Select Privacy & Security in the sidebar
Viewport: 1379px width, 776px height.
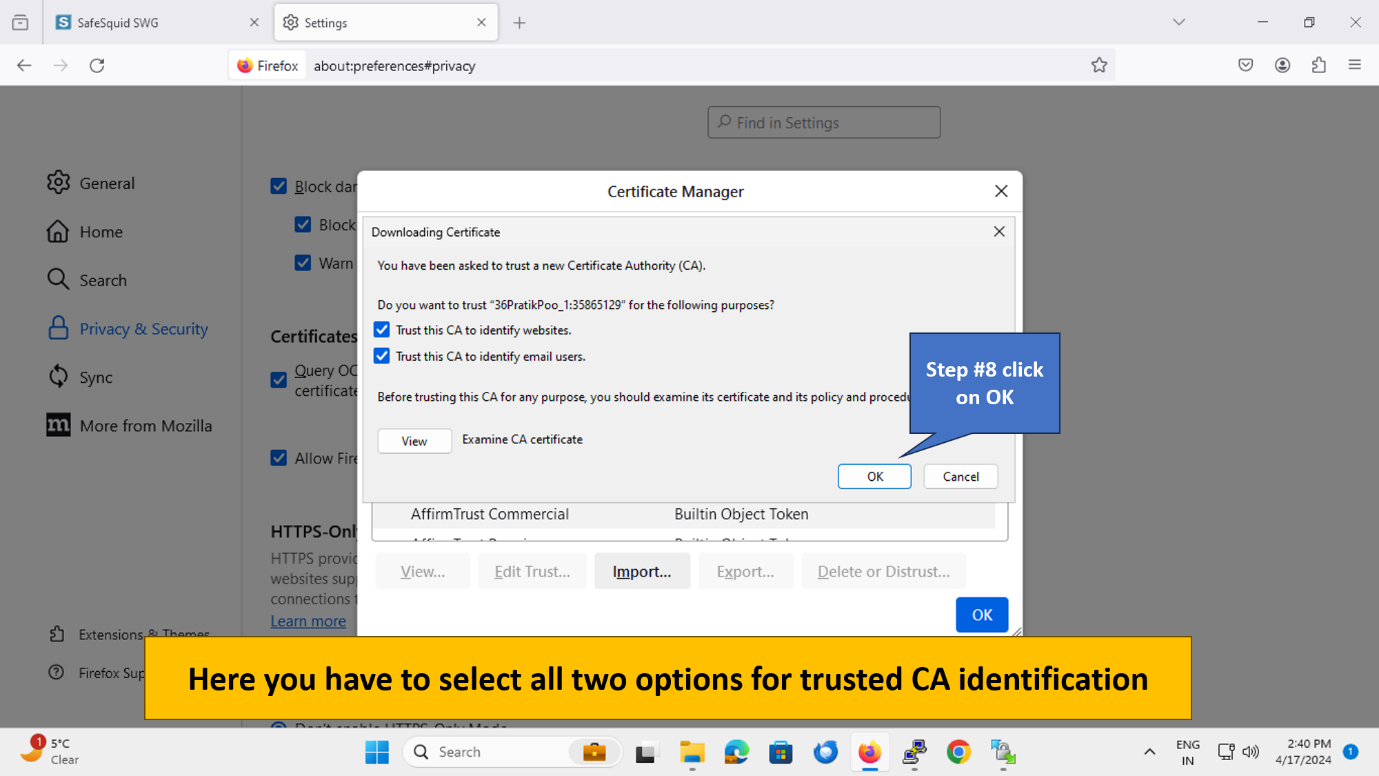click(x=143, y=329)
